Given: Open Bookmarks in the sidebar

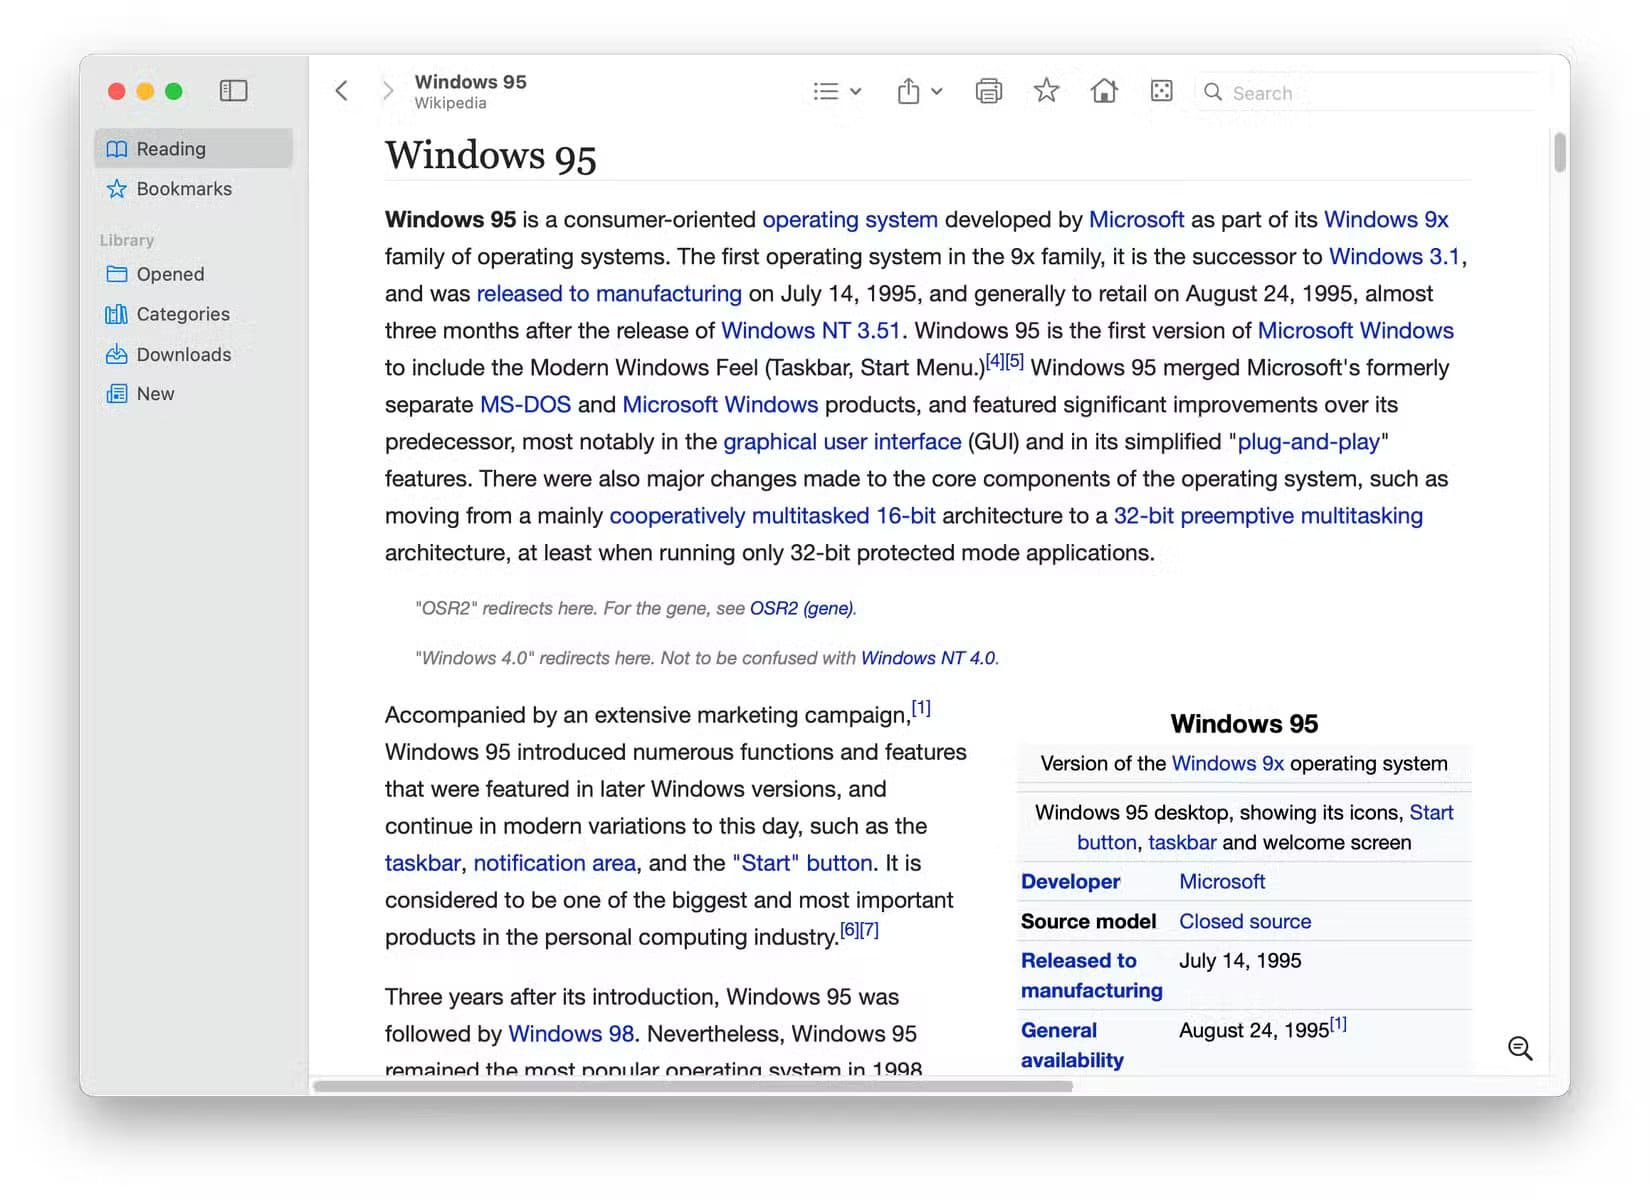Looking at the screenshot, I should point(194,188).
